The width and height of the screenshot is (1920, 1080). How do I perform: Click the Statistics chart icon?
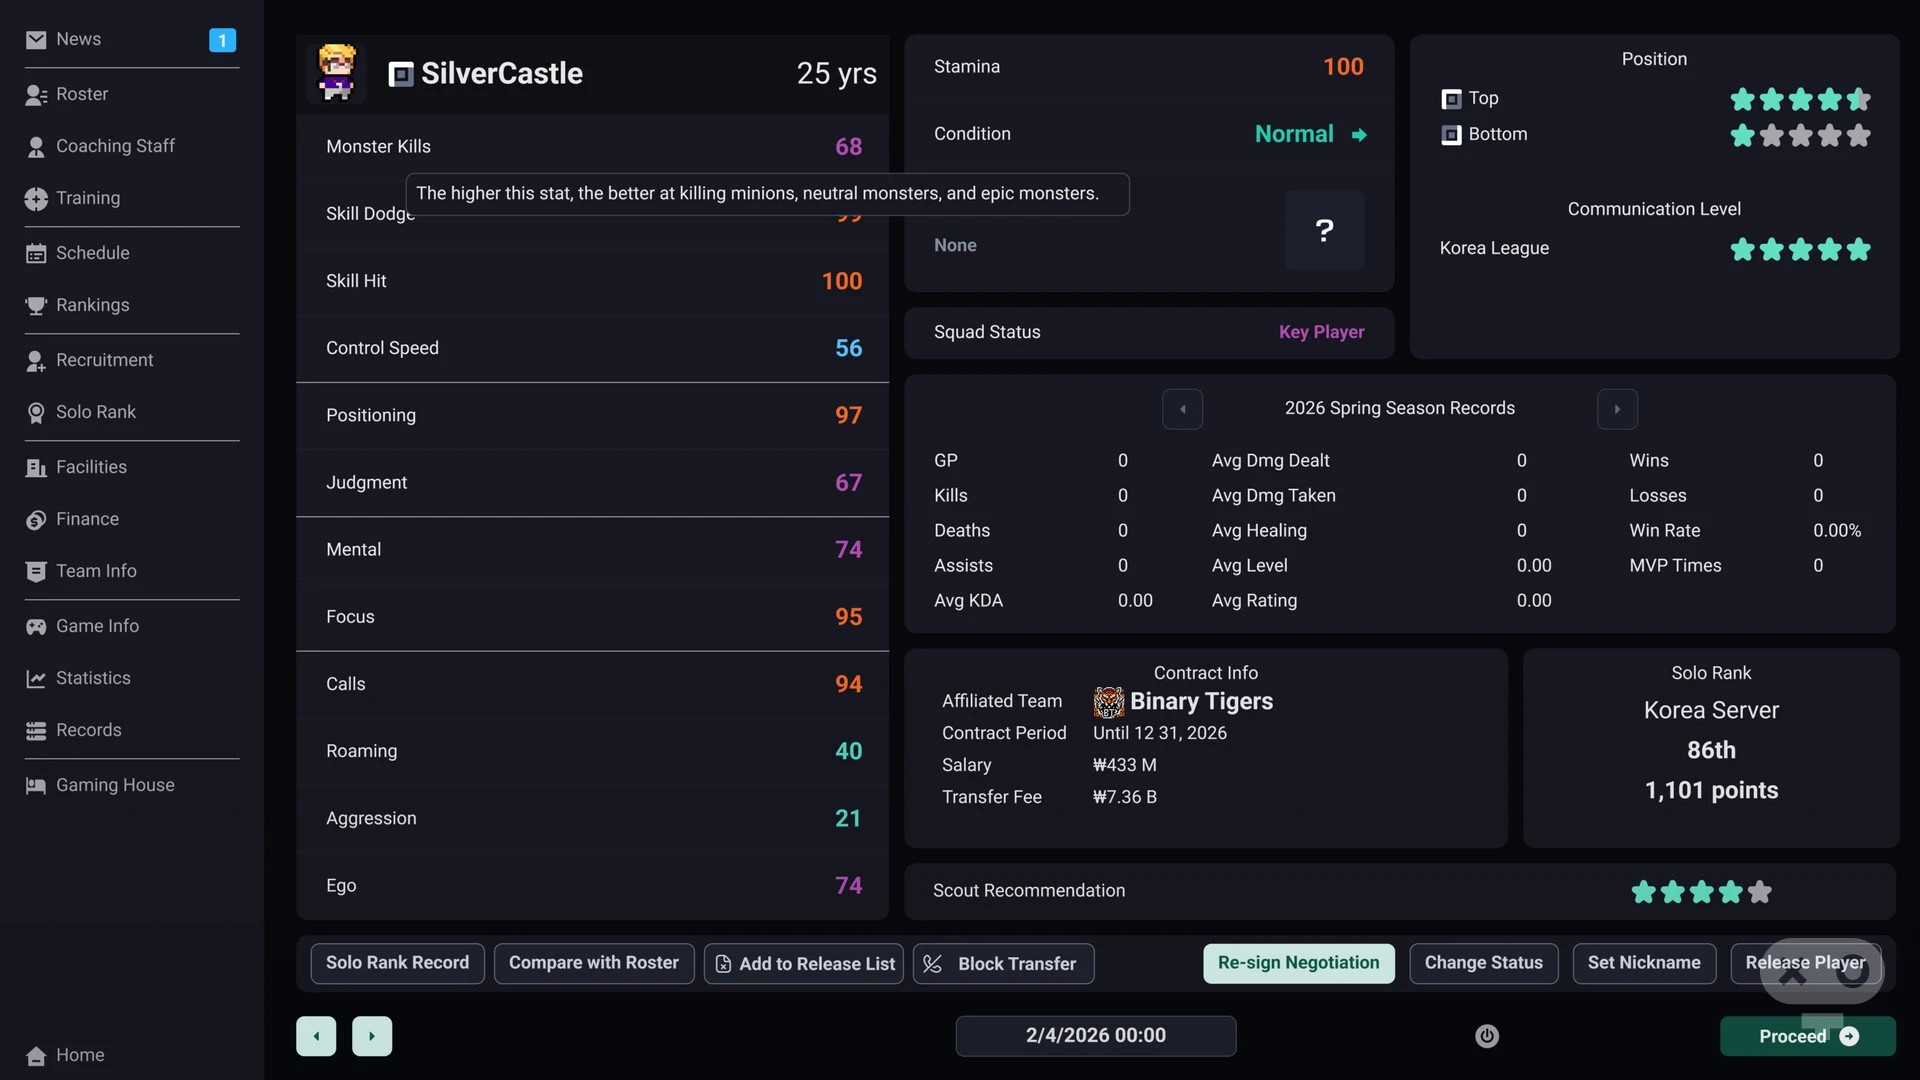pos(36,679)
